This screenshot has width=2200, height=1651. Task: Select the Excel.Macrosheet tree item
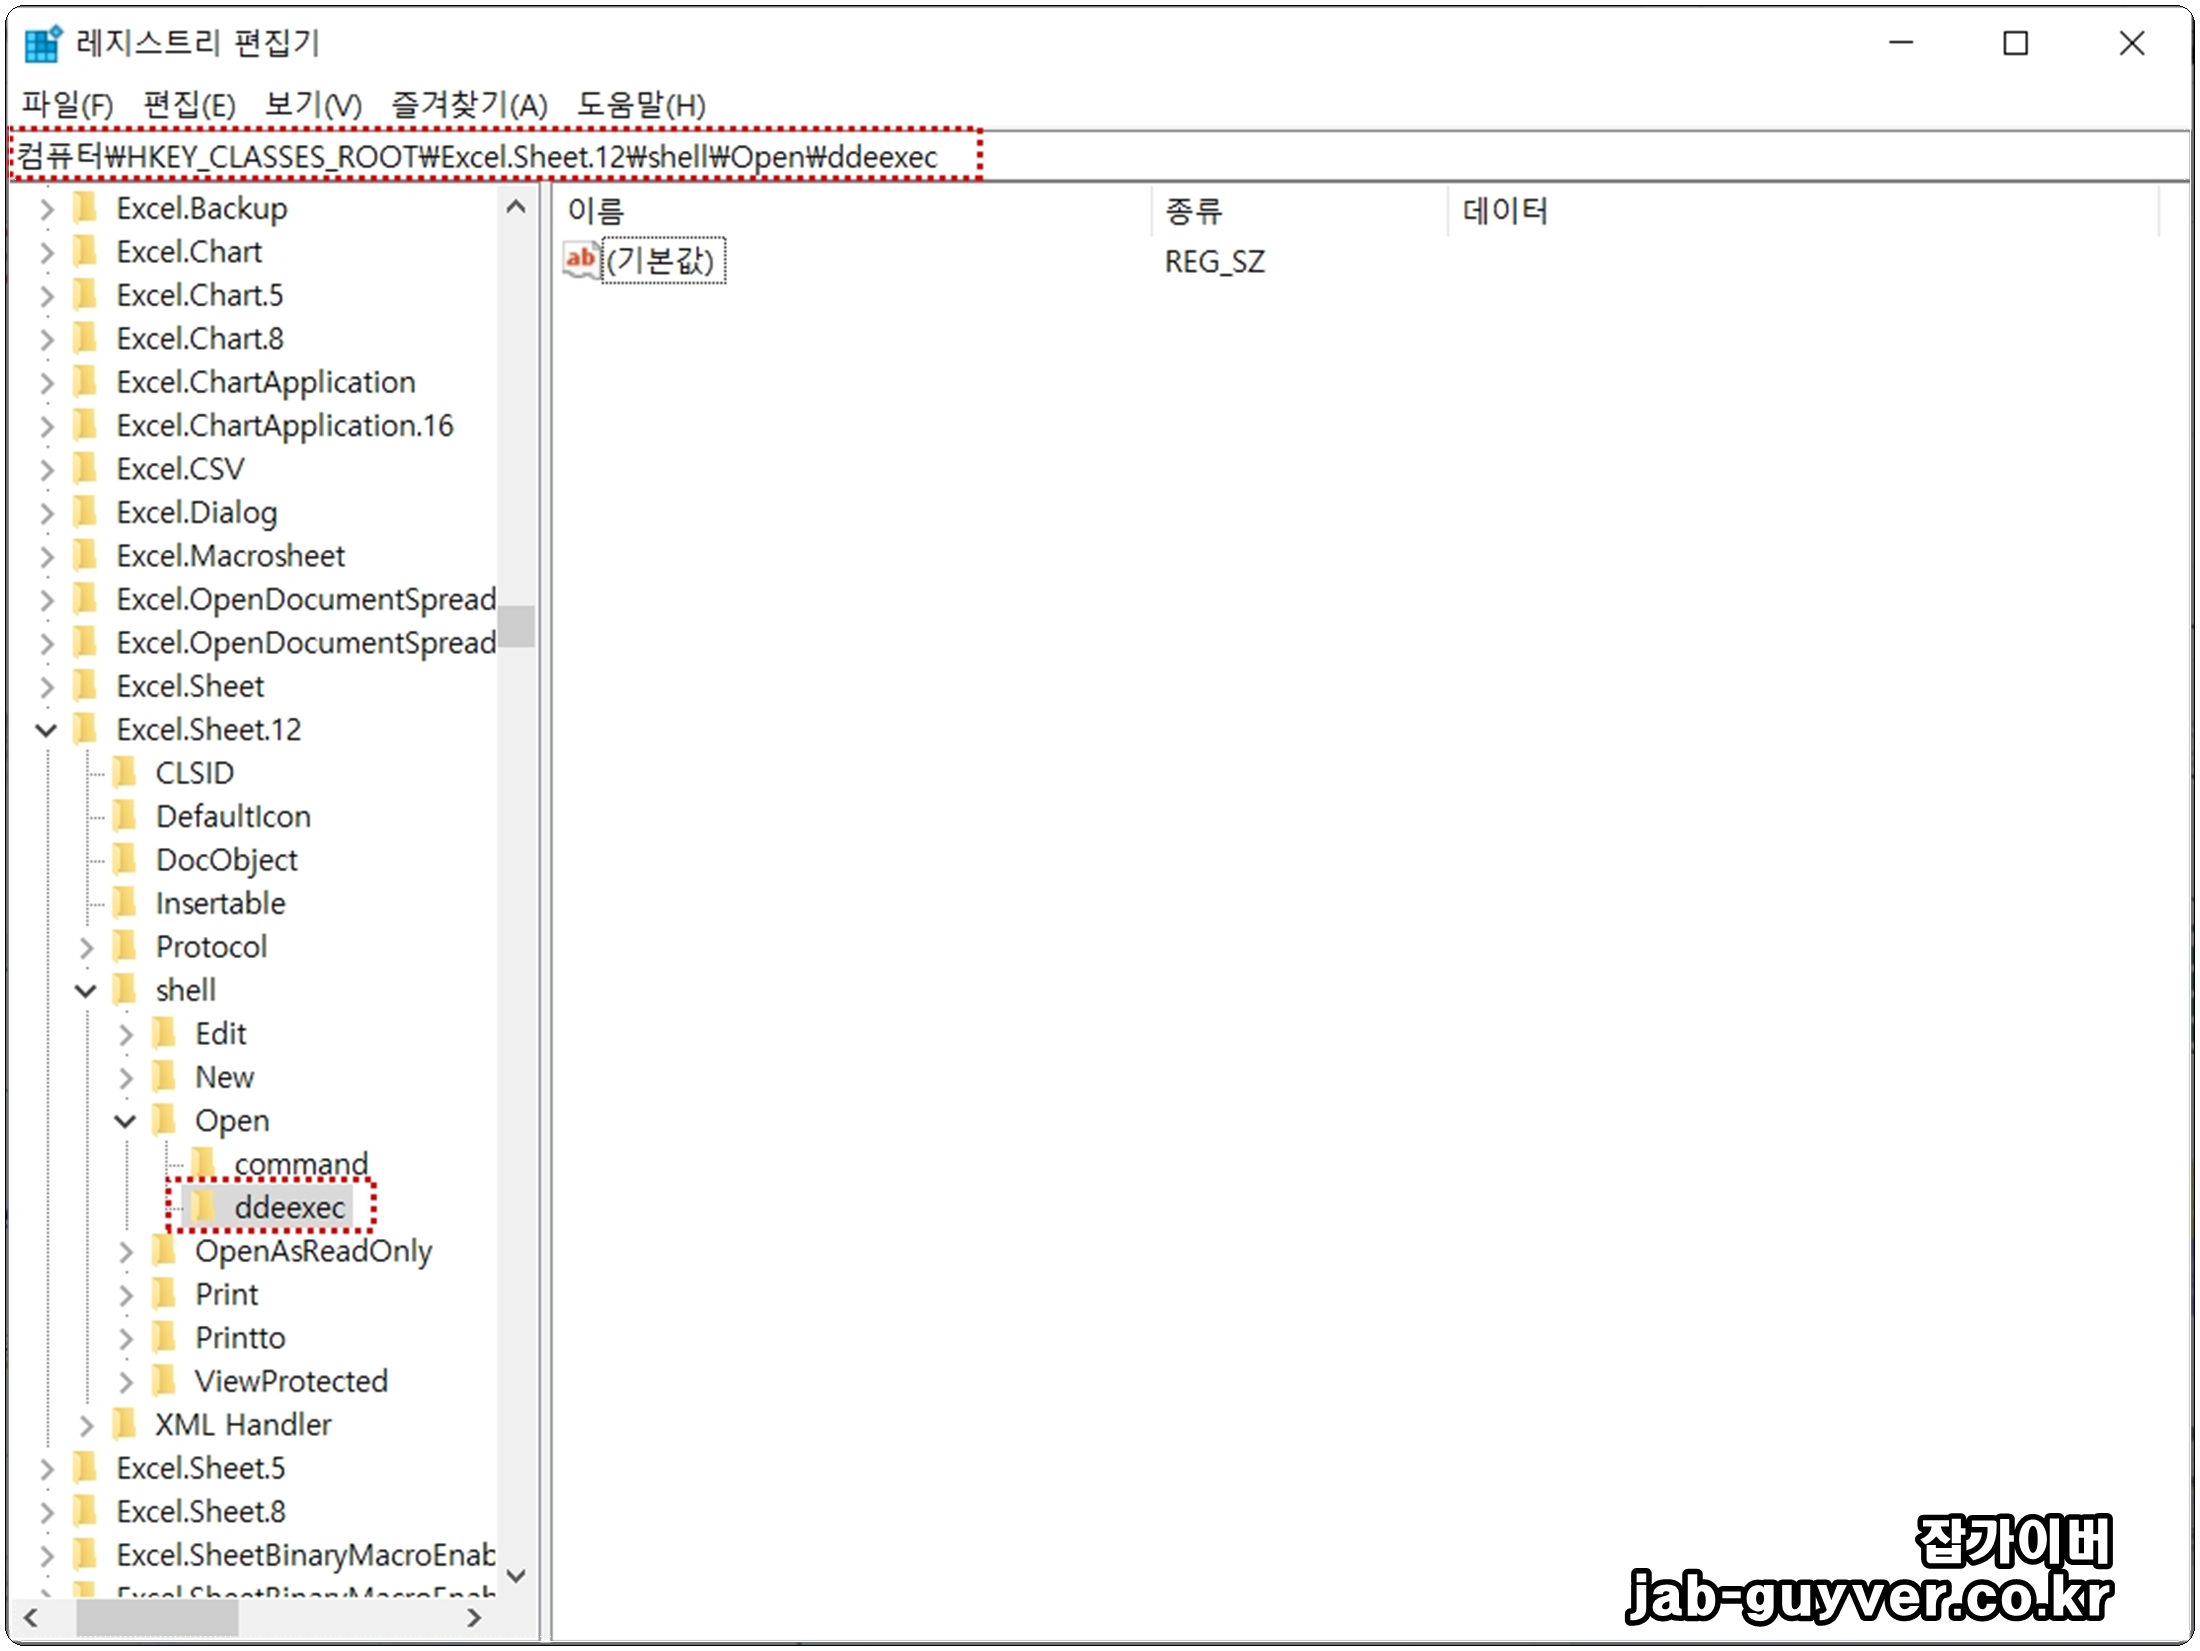[x=230, y=555]
